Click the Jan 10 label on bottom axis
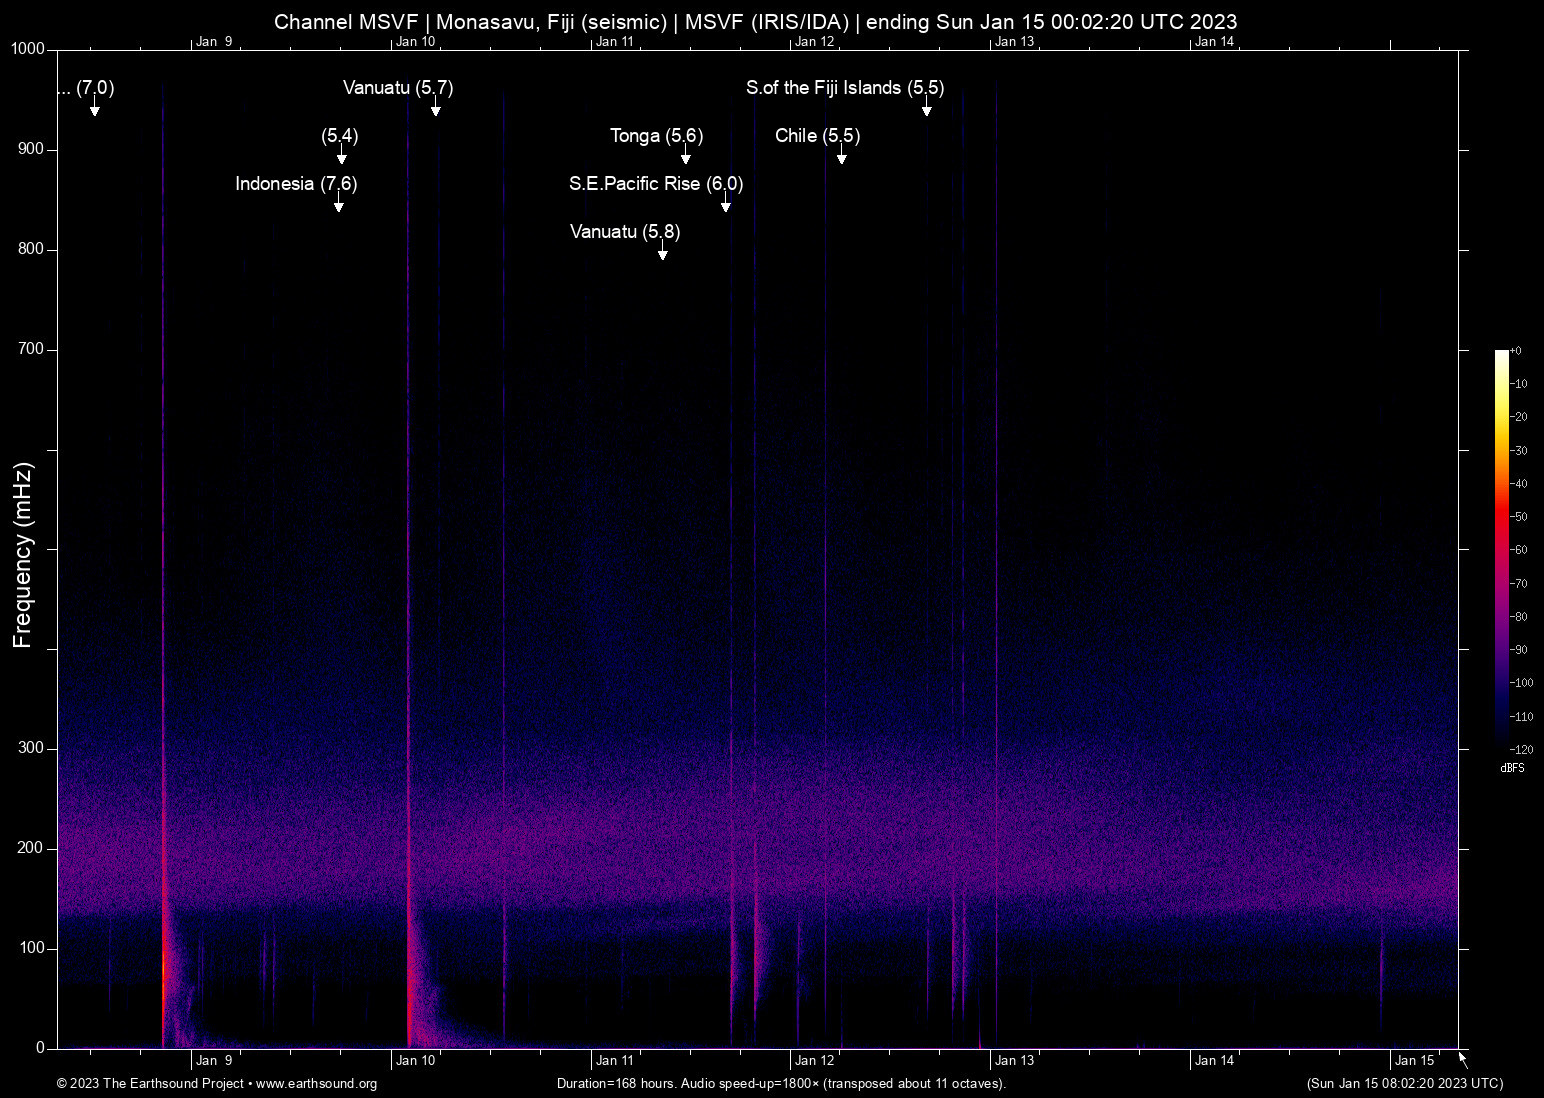 [416, 1061]
